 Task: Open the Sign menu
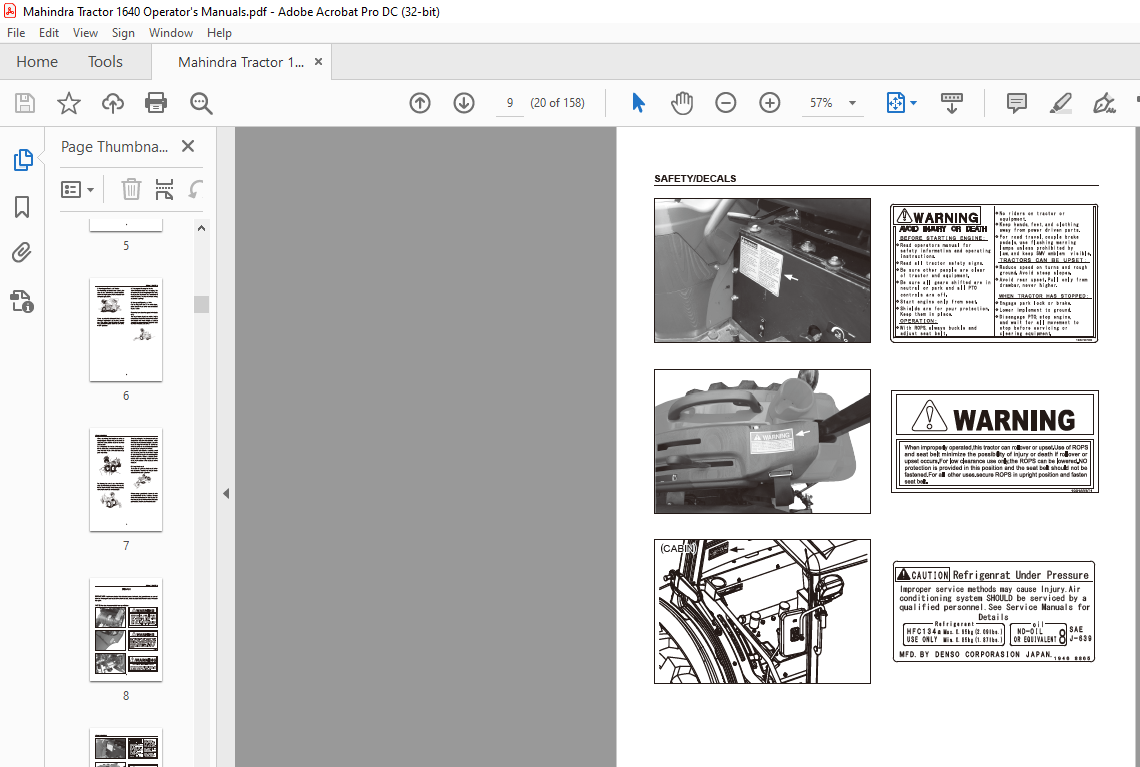[x=123, y=33]
